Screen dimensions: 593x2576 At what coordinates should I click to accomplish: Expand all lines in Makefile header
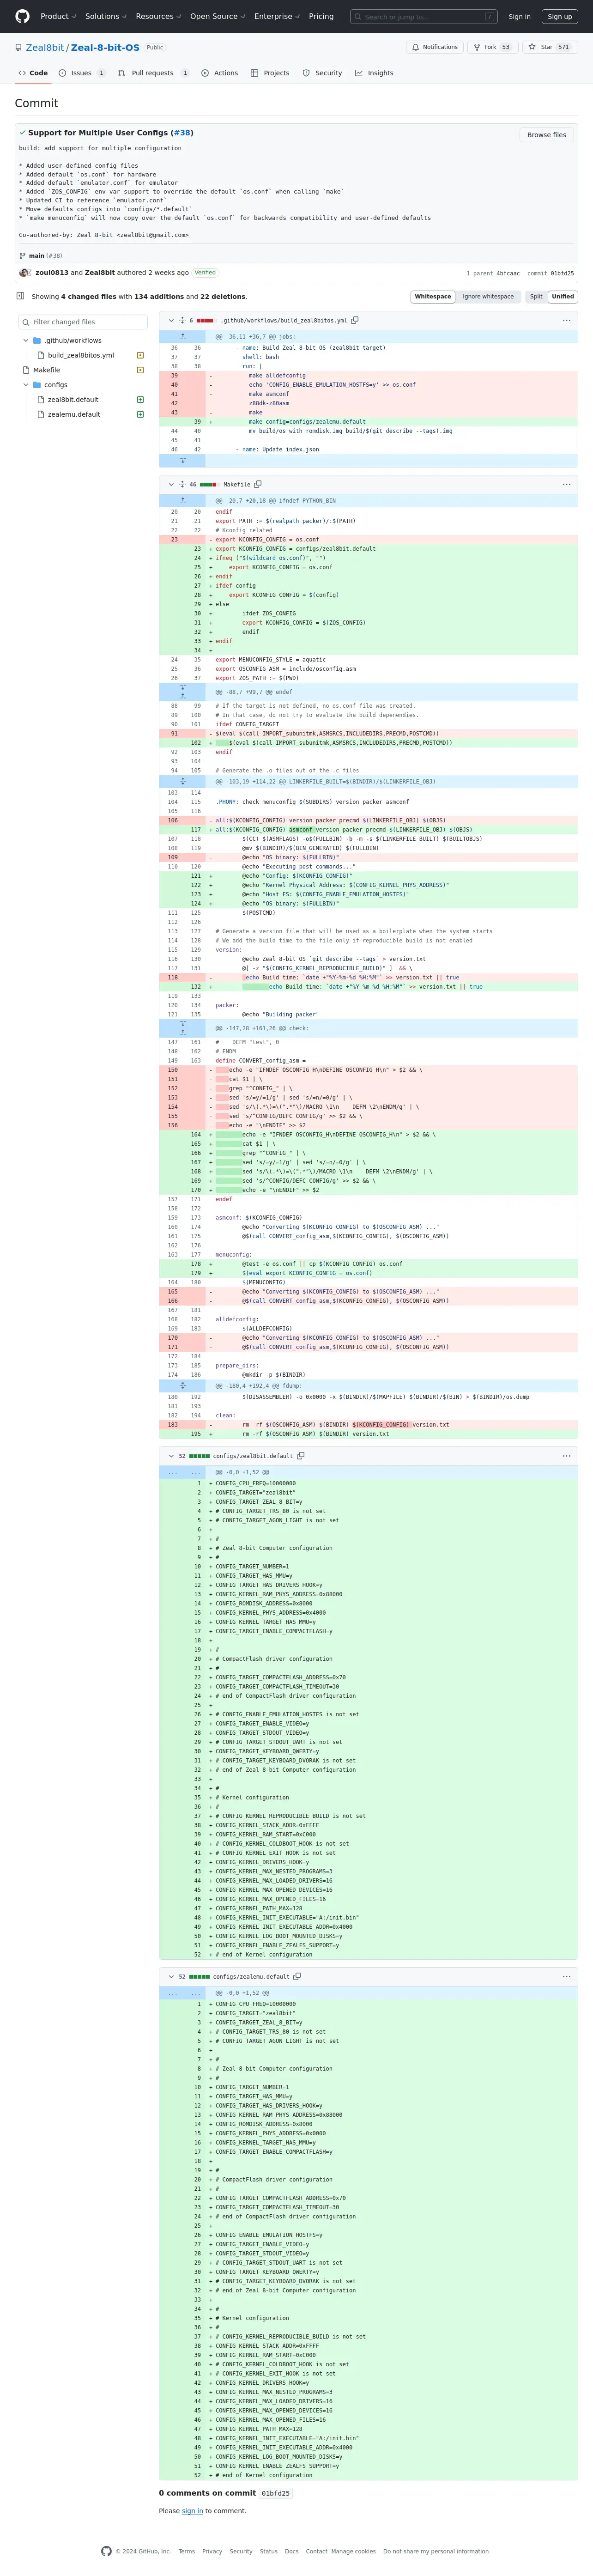(x=182, y=484)
